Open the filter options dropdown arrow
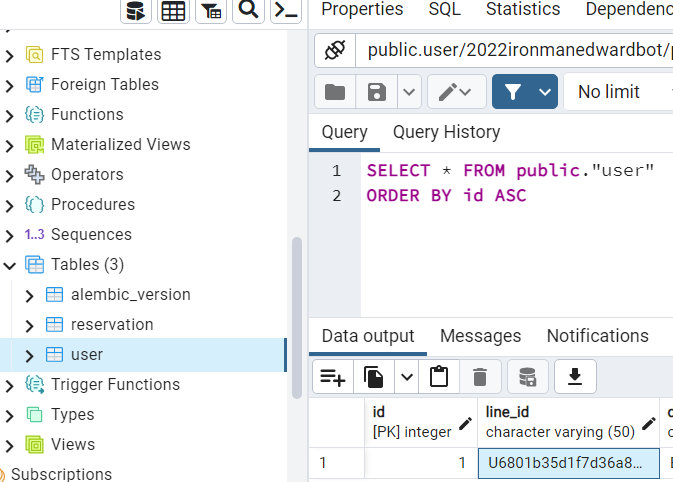 (x=545, y=92)
